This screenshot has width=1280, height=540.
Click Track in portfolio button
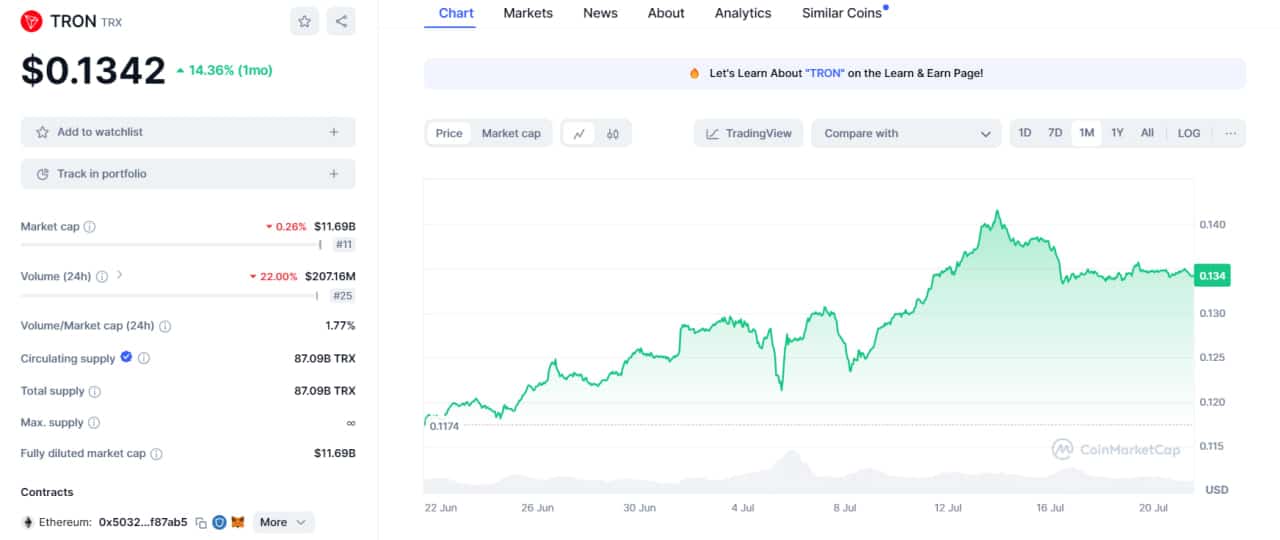pos(188,174)
